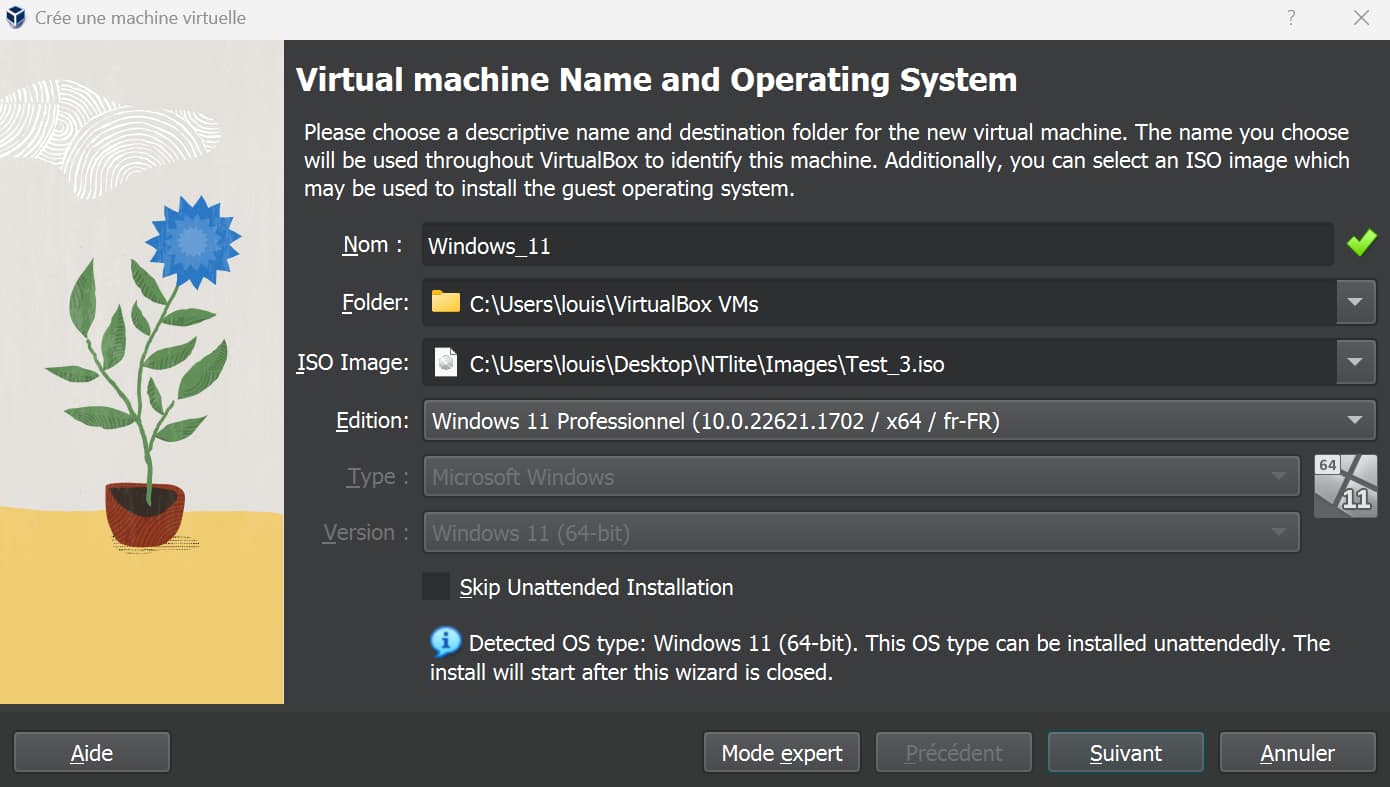
Task: Open the ISO Image dropdown
Action: click(1356, 362)
